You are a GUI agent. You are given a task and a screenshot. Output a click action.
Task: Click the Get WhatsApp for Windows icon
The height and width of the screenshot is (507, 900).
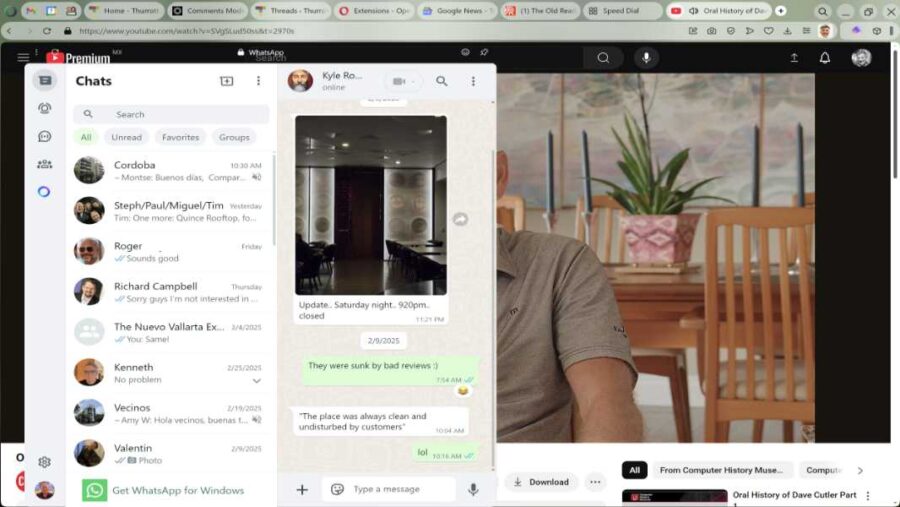click(x=95, y=490)
